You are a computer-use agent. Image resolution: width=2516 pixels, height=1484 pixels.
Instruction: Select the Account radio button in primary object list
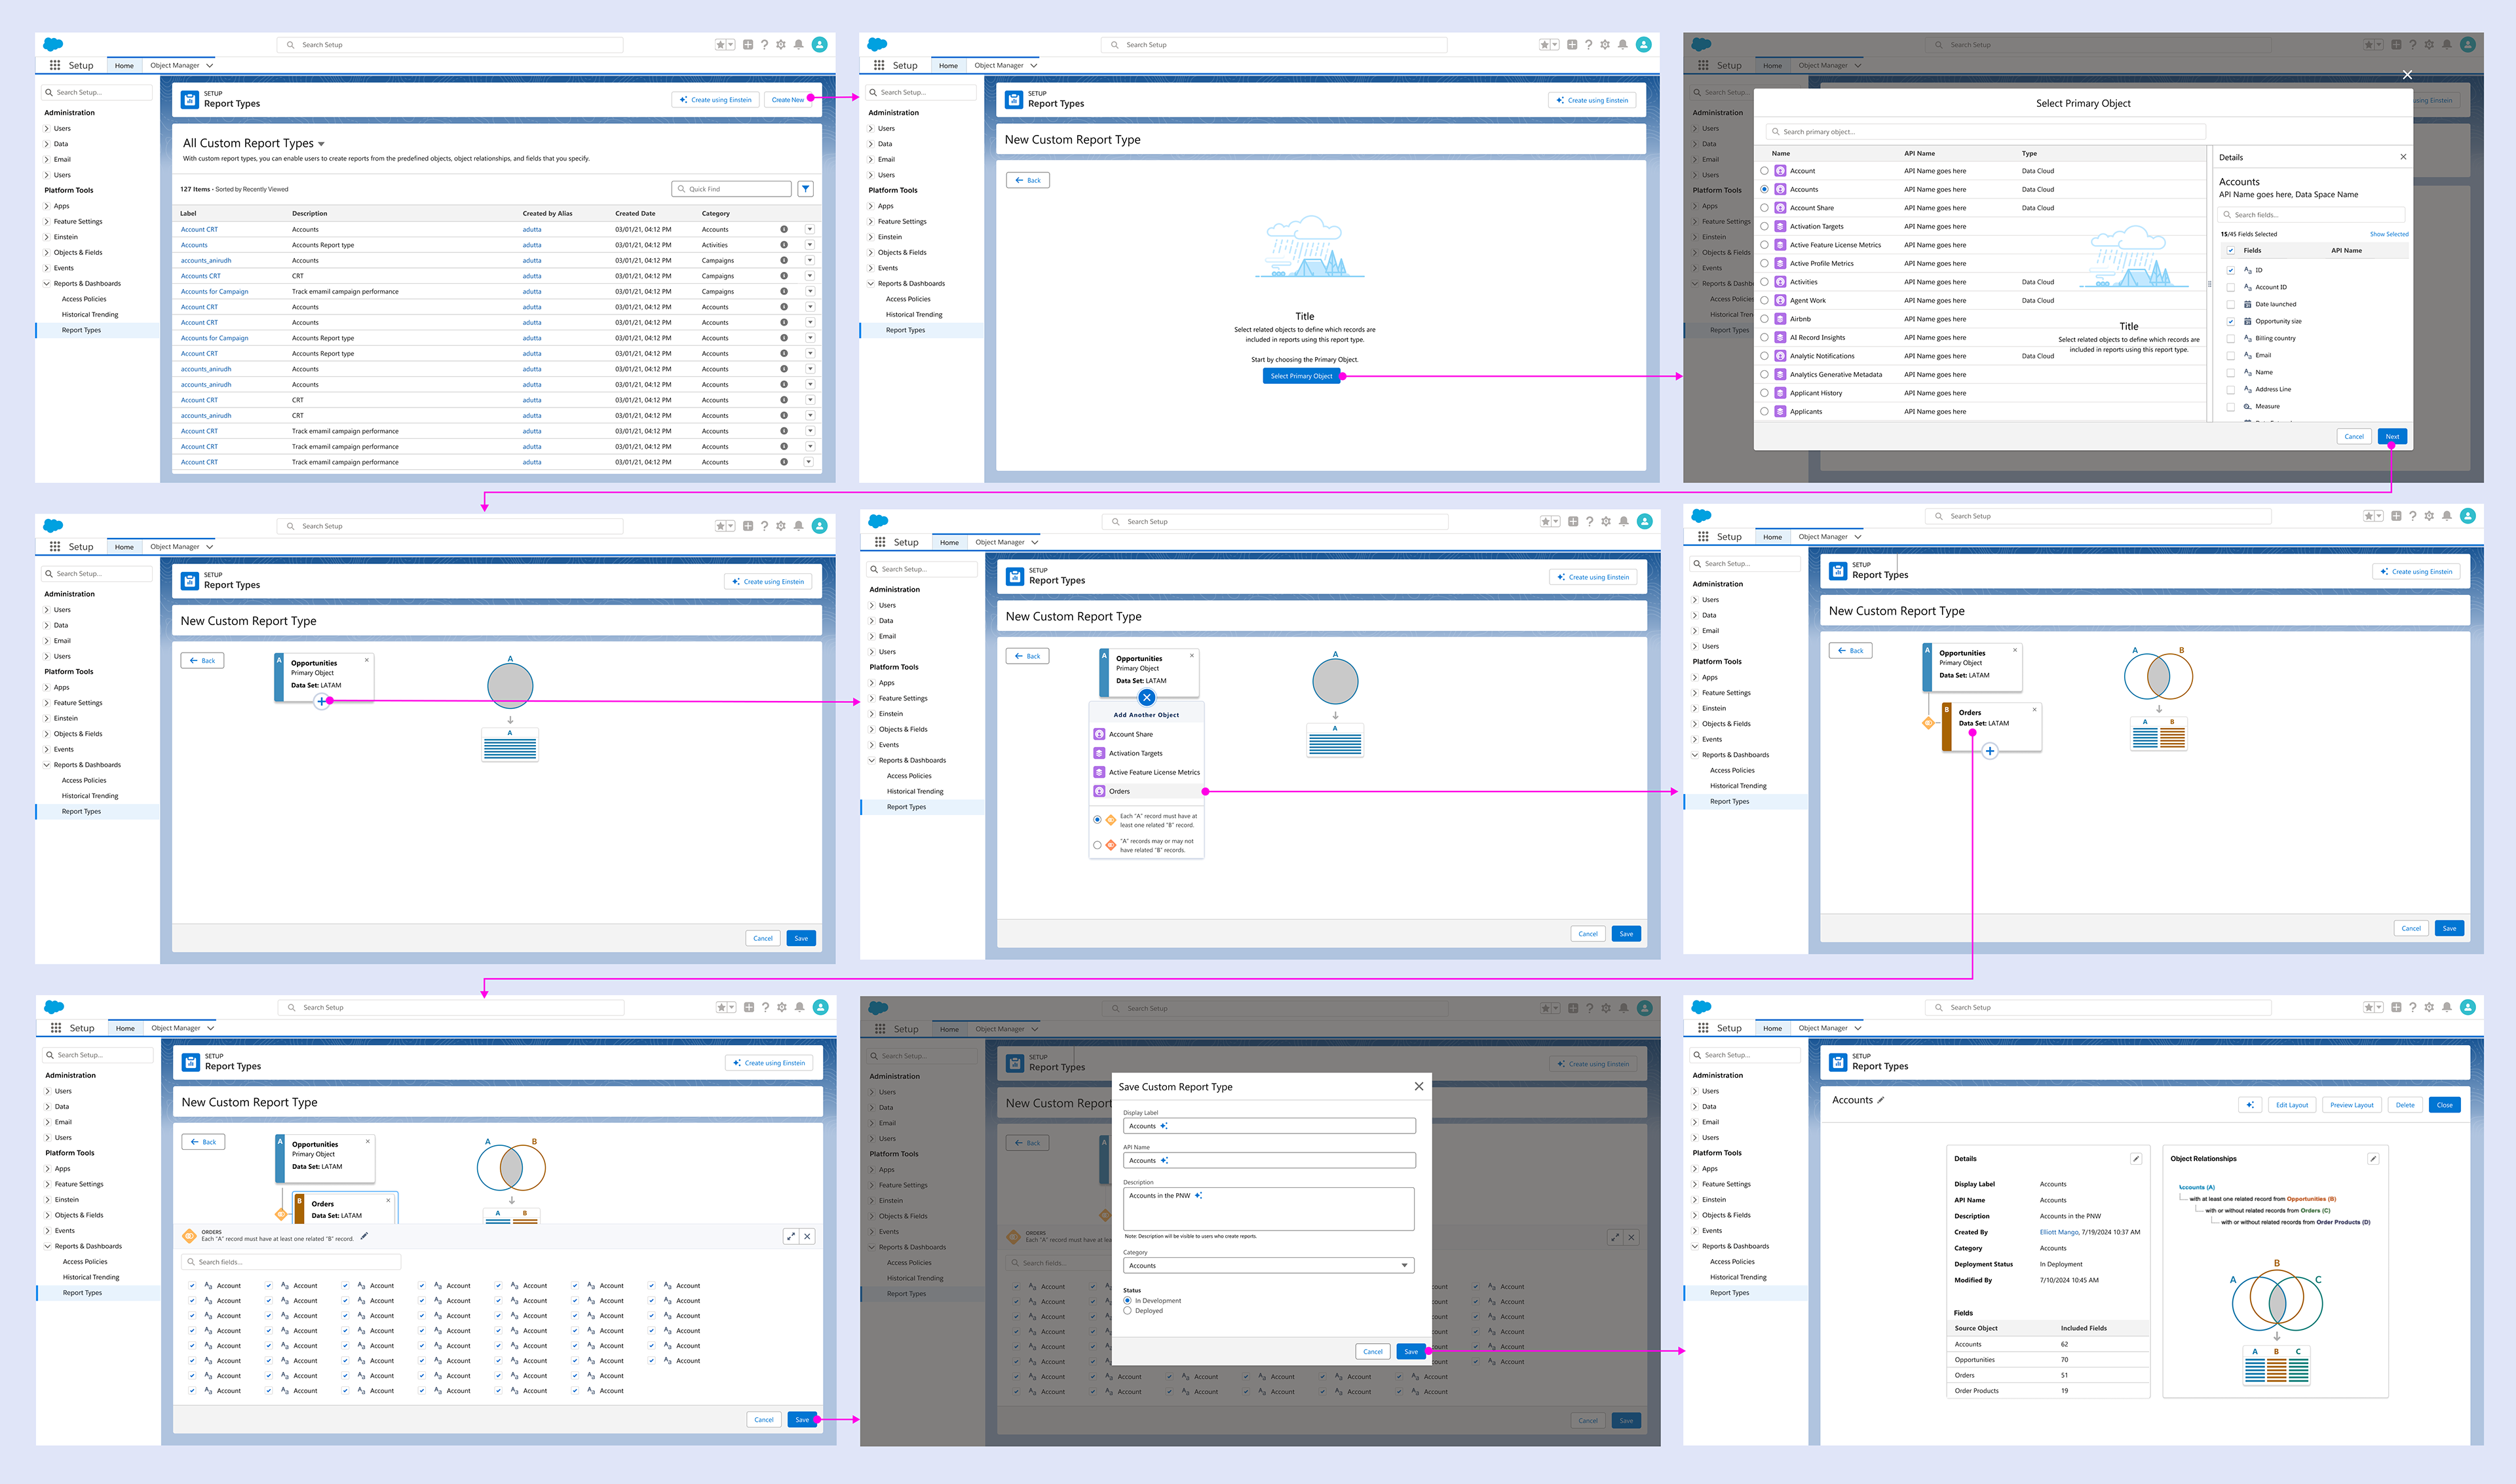[x=1764, y=171]
